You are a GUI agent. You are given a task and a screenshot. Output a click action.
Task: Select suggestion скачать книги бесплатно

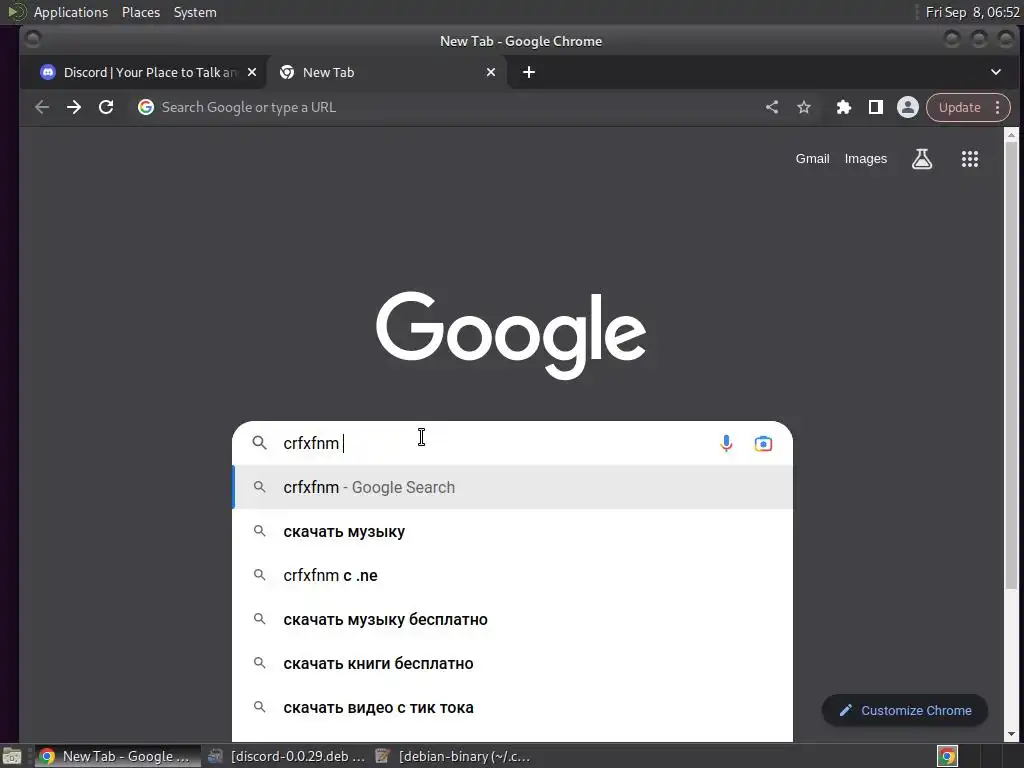click(x=513, y=664)
